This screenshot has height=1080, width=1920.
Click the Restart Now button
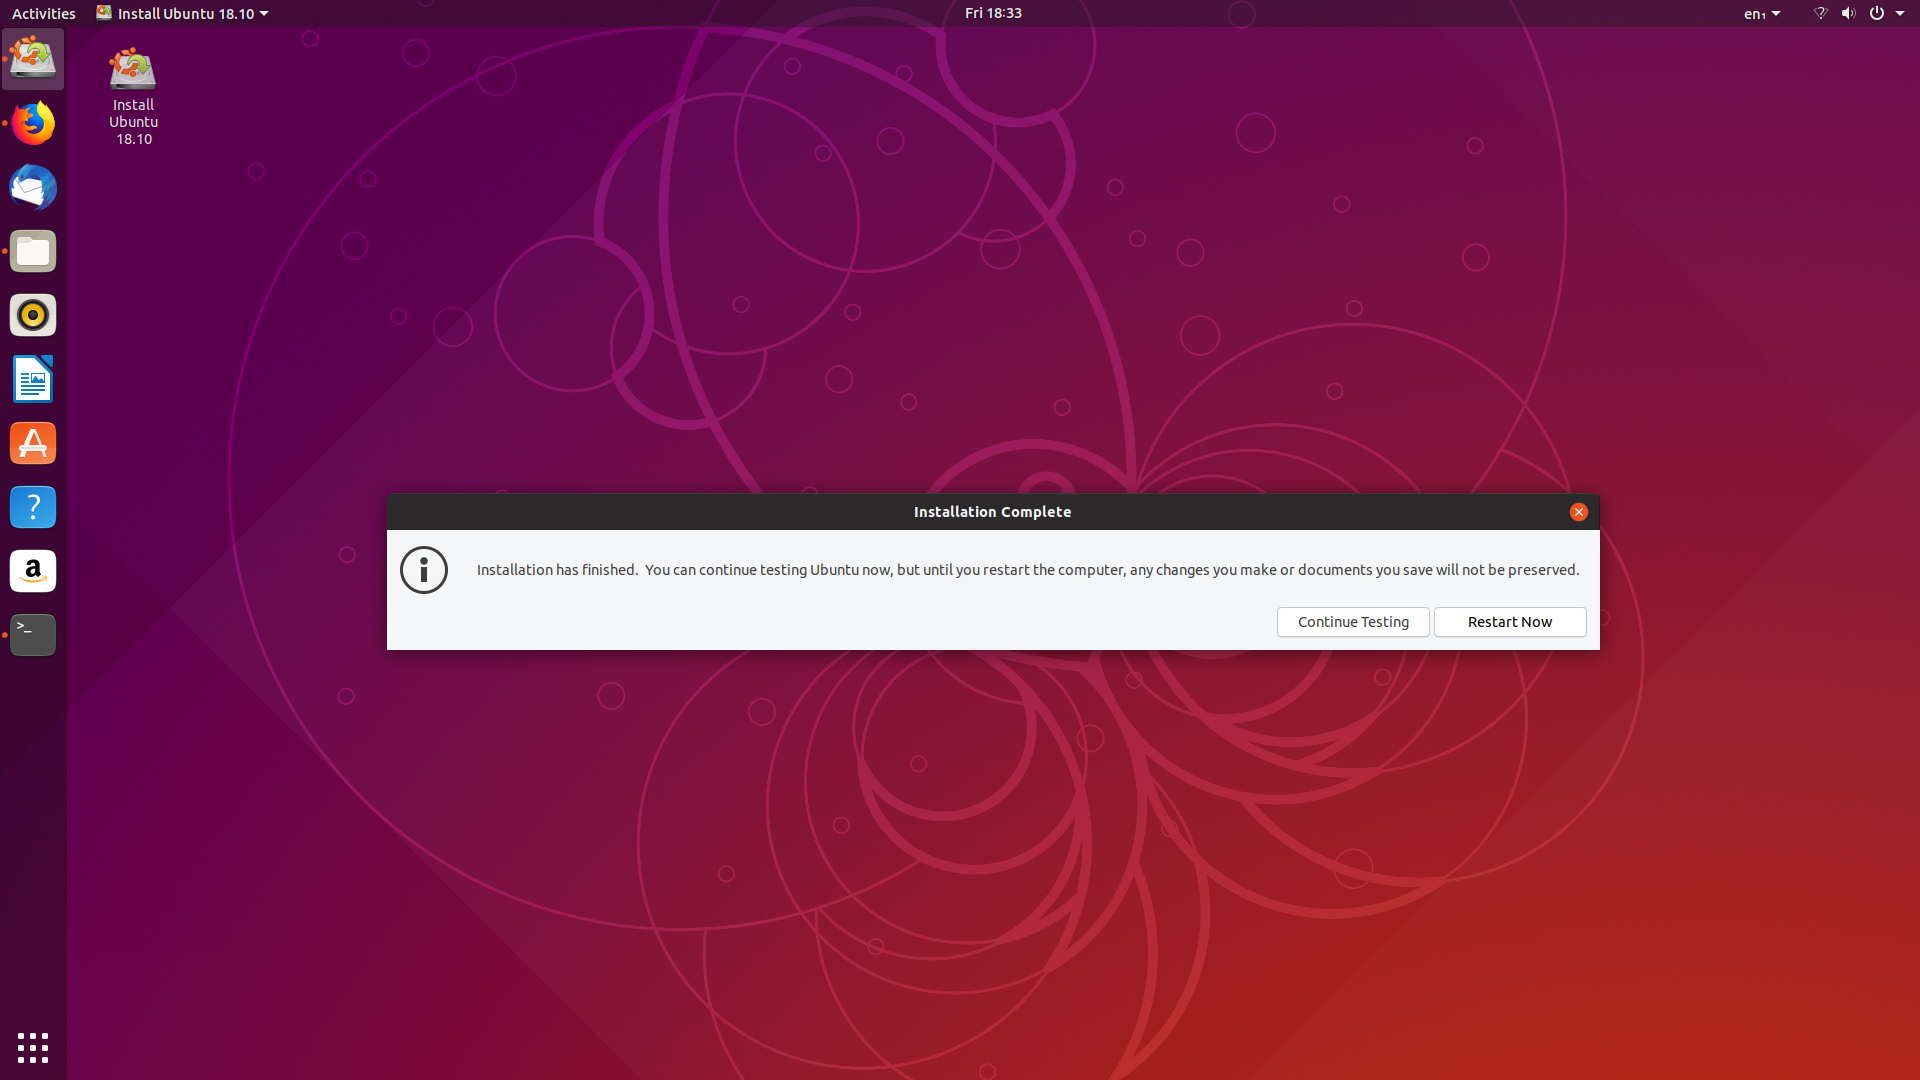click(1509, 622)
